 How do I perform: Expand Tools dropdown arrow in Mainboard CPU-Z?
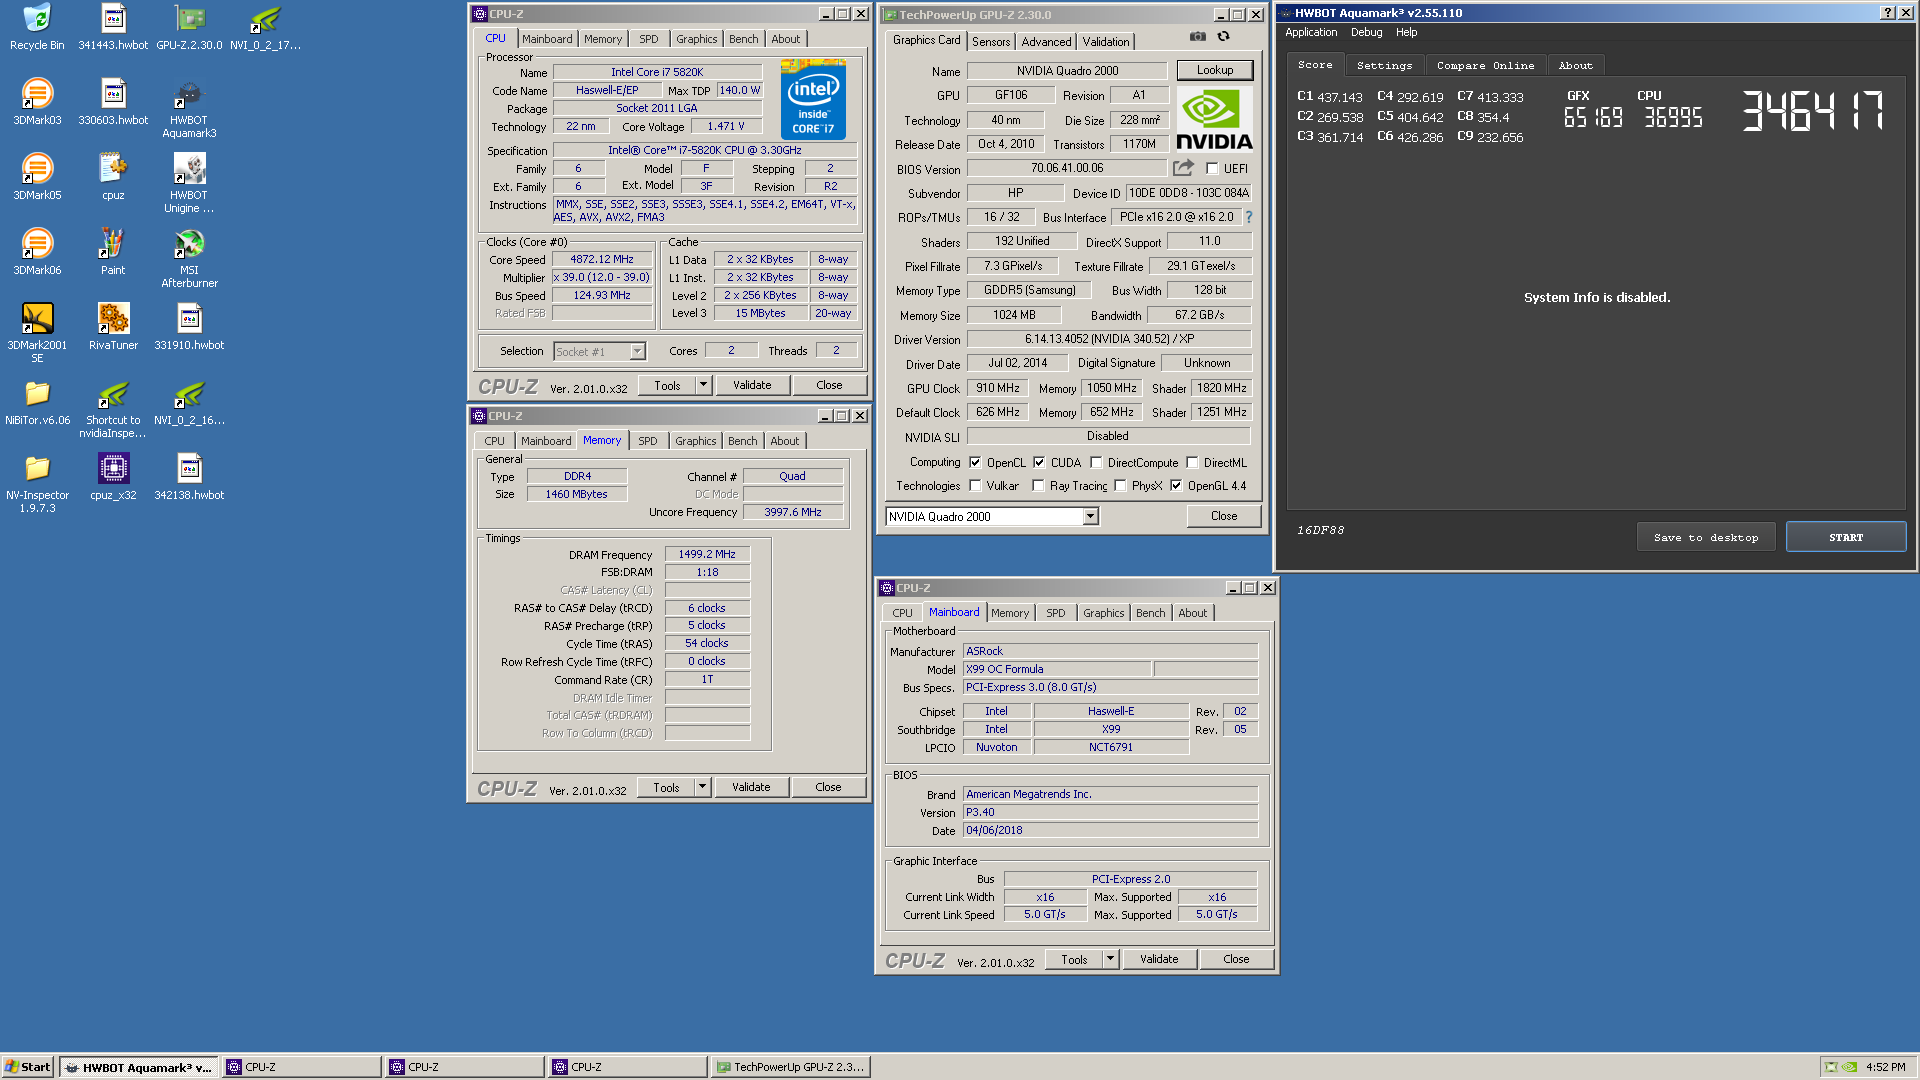pos(1110,959)
